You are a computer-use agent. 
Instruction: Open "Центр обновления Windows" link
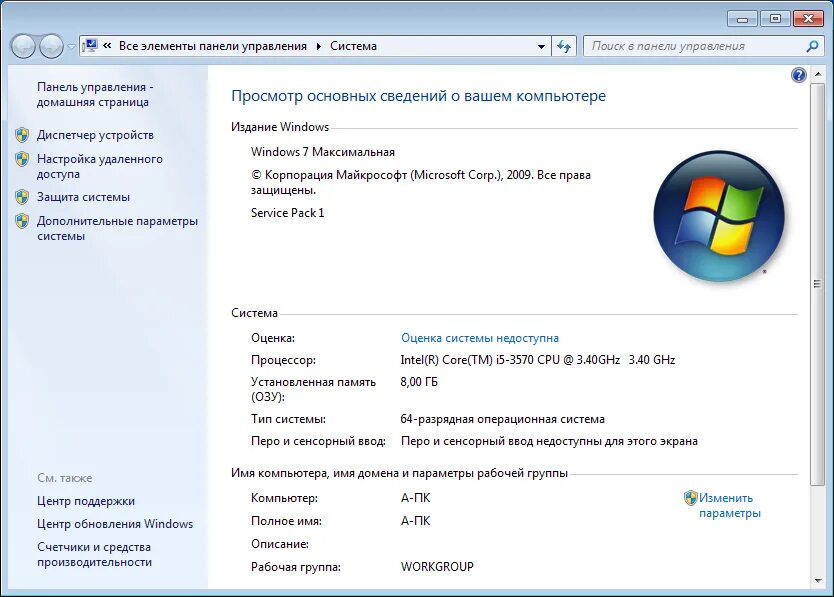115,524
